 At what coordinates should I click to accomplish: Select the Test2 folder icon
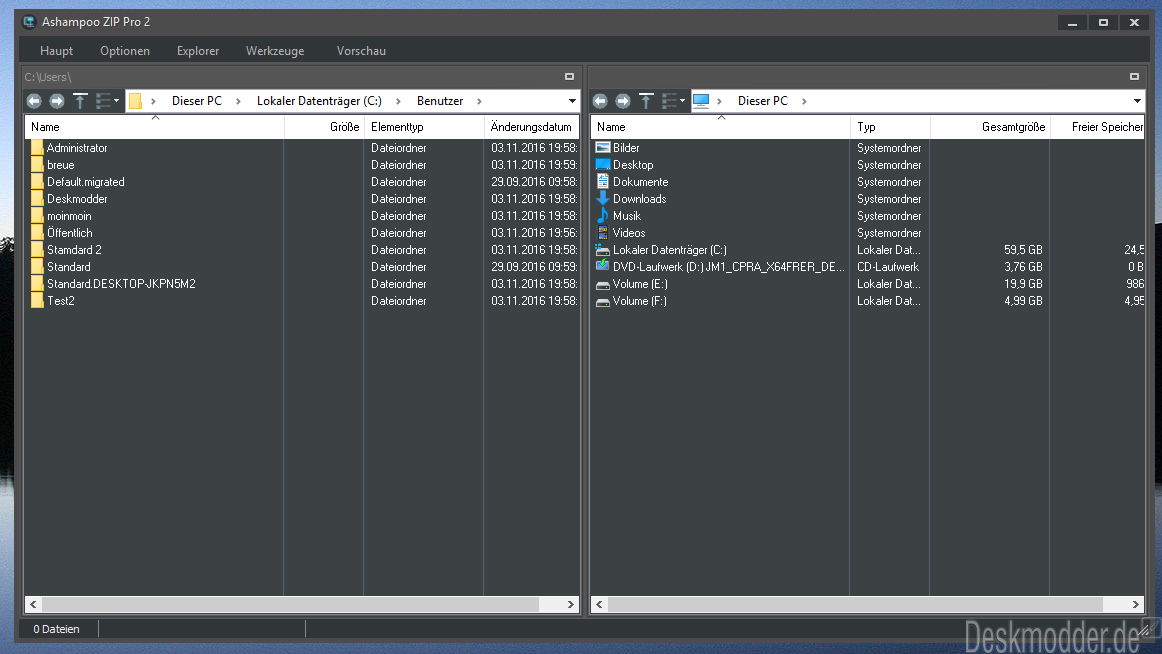point(37,301)
